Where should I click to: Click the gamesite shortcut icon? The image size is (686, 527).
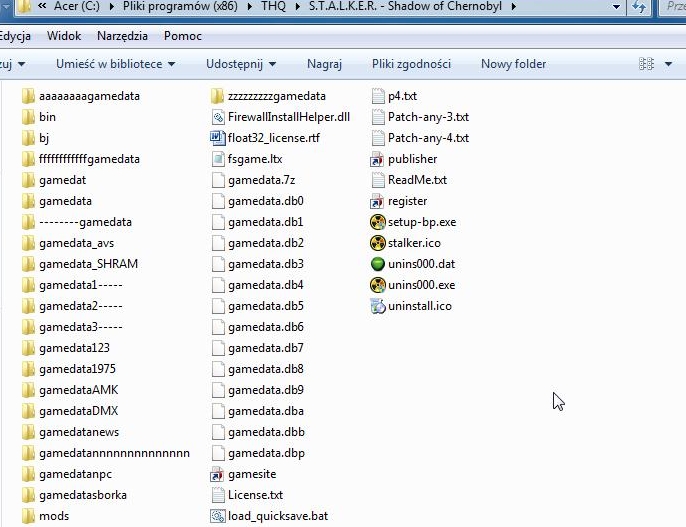point(217,474)
